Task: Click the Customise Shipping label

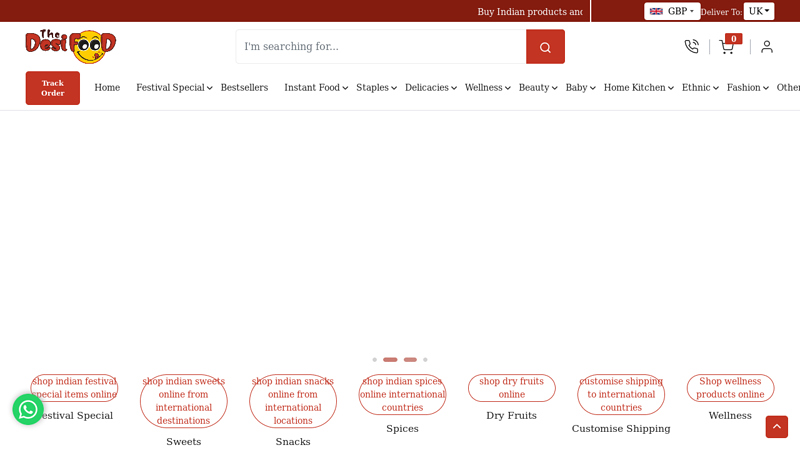Action: [621, 429]
